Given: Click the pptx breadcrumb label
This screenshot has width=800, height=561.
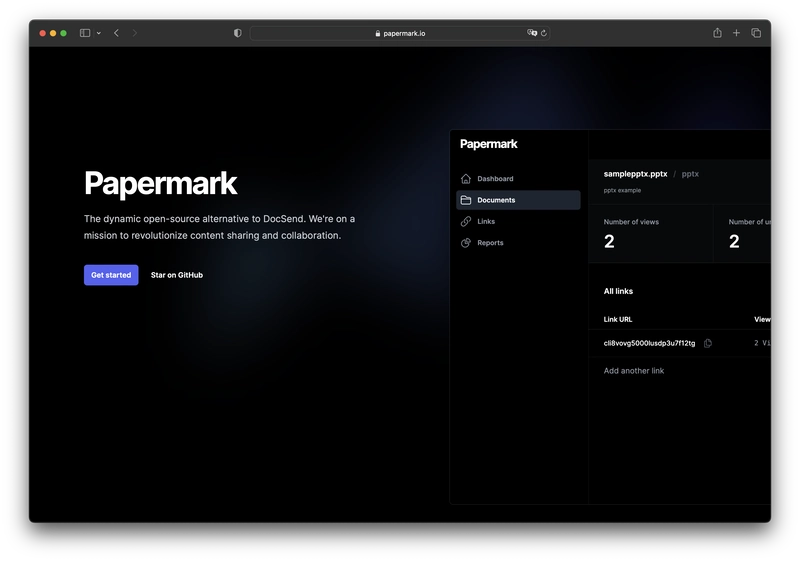Looking at the screenshot, I should pos(690,174).
